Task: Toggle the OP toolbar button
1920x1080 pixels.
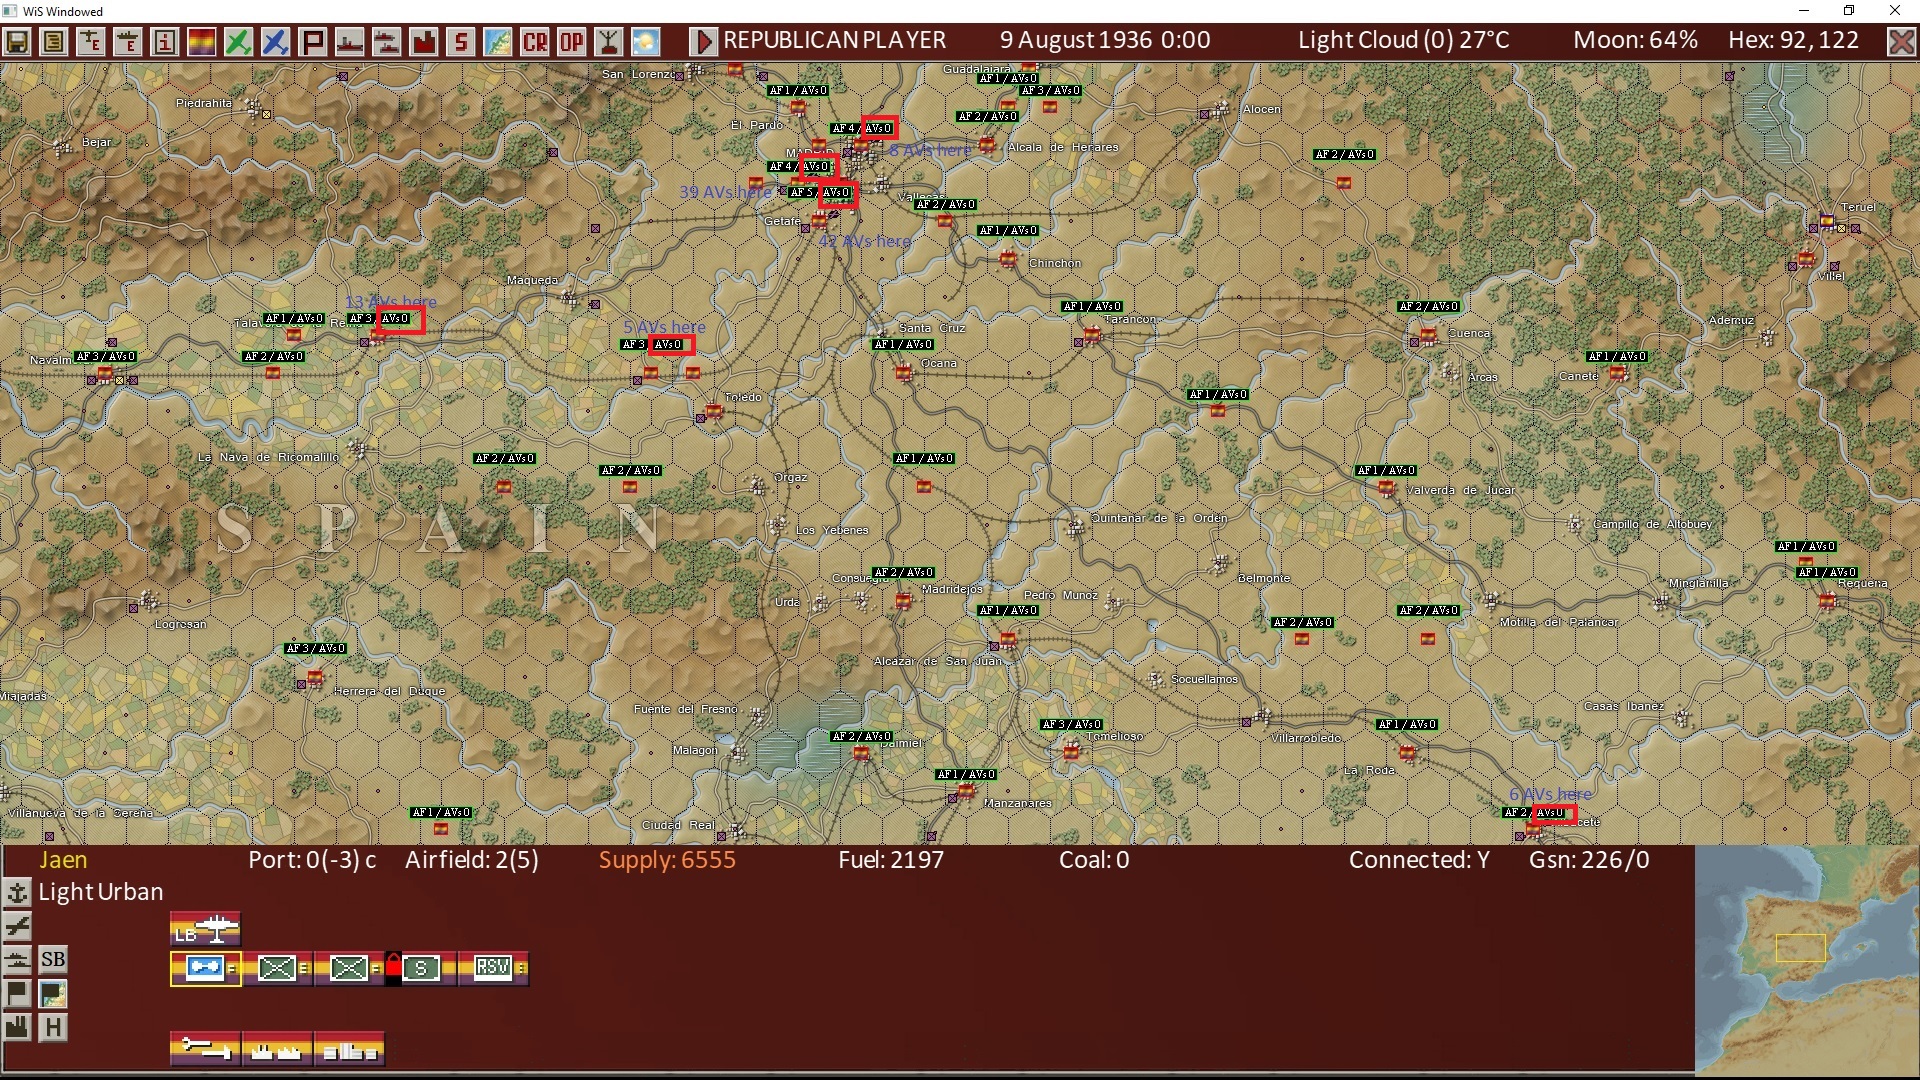Action: [572, 42]
